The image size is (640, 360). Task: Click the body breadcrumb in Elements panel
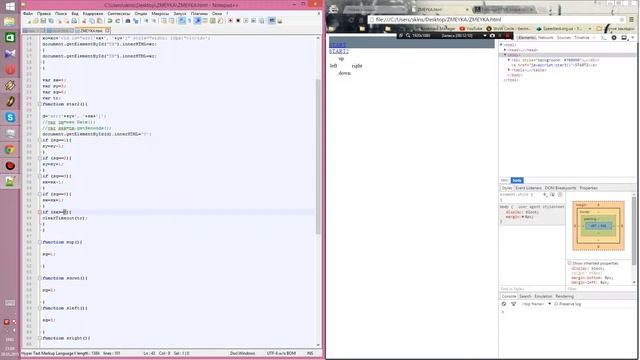pos(517,180)
